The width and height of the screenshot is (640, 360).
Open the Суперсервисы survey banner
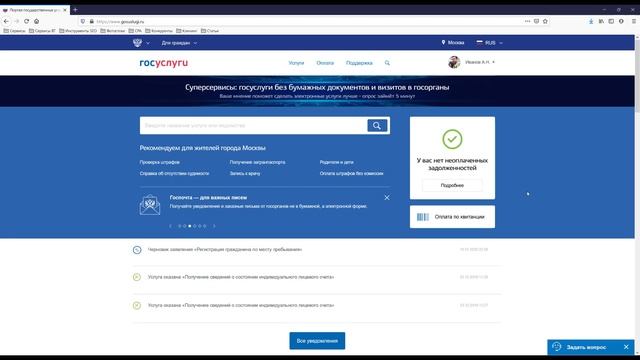[317, 91]
